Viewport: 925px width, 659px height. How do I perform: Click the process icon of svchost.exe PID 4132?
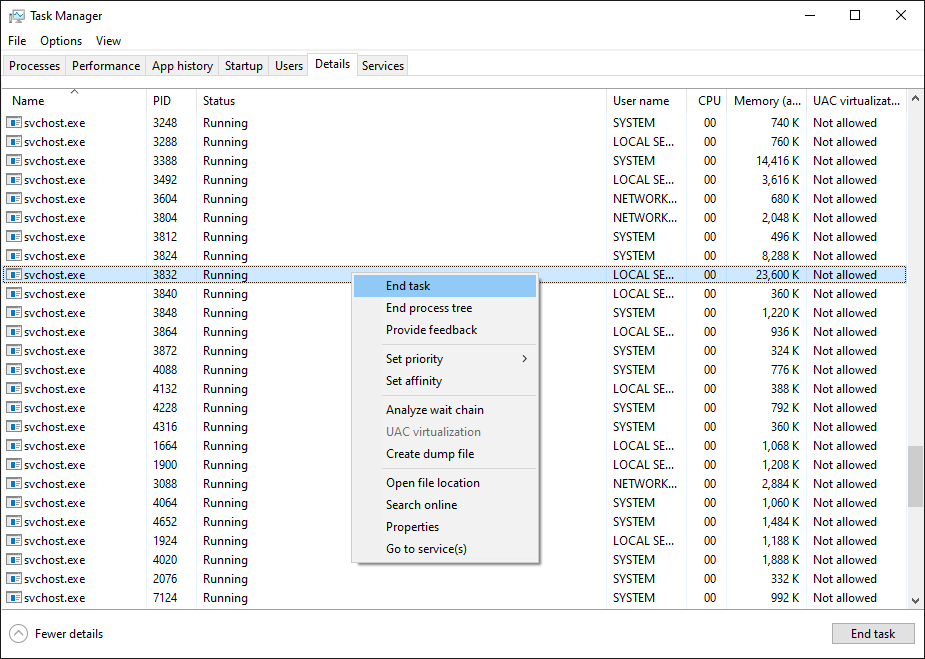tap(14, 389)
